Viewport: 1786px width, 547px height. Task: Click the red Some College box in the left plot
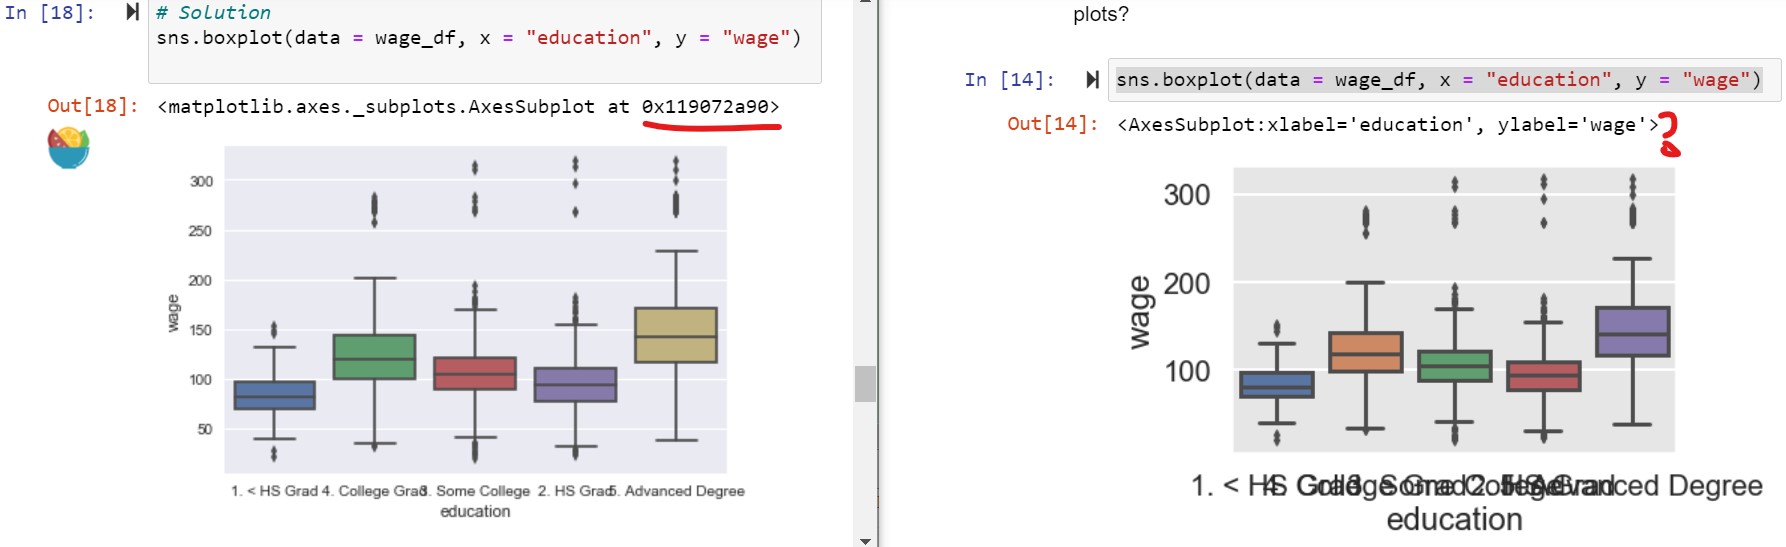475,373
